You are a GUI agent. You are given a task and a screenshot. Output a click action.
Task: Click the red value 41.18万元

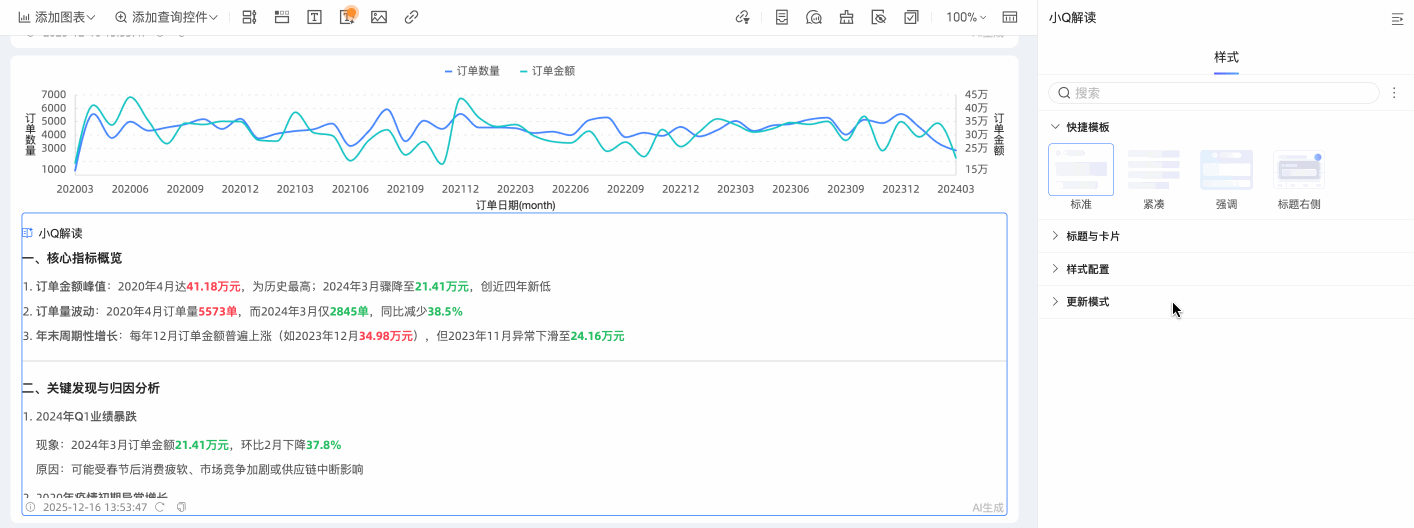point(213,286)
